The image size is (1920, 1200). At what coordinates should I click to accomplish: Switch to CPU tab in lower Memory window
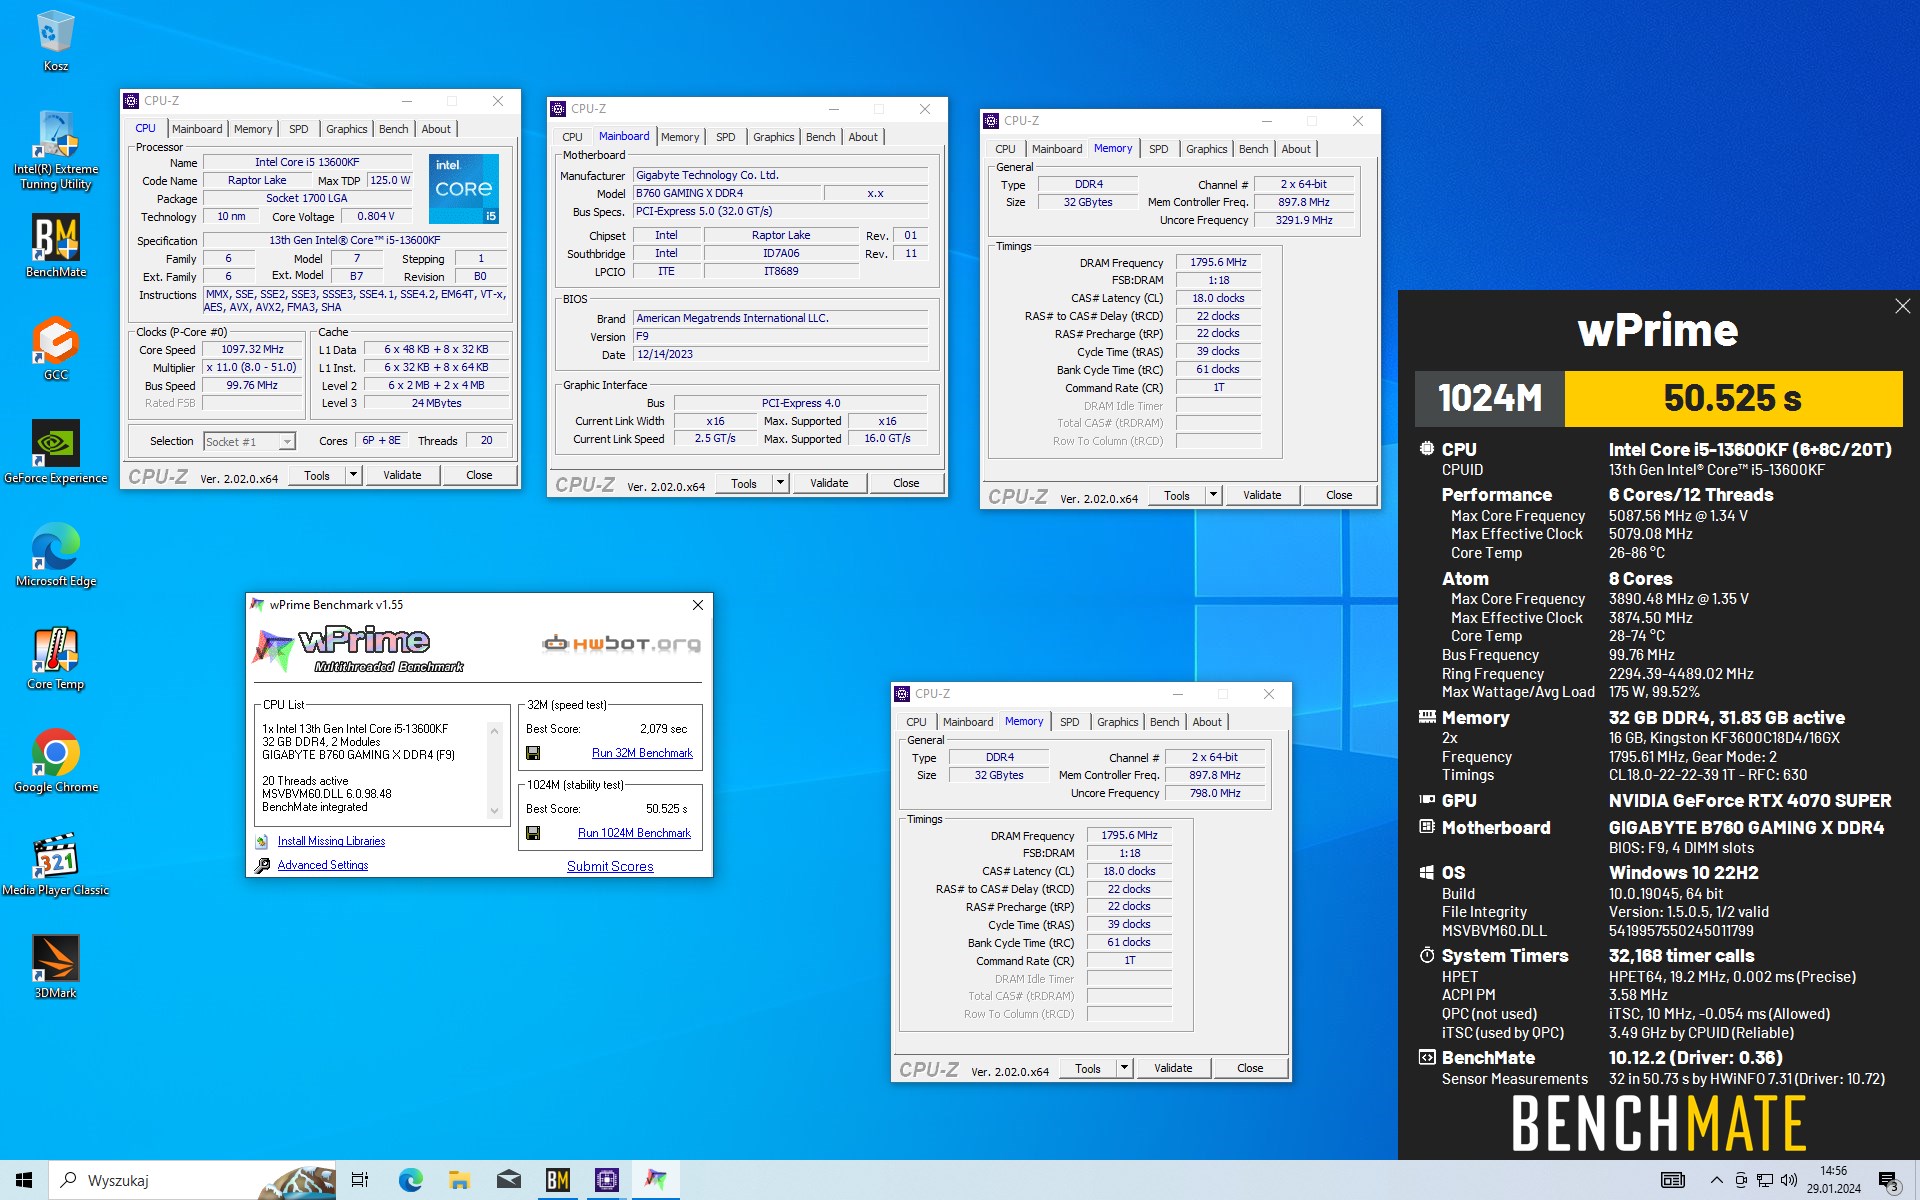pyautogui.click(x=916, y=722)
